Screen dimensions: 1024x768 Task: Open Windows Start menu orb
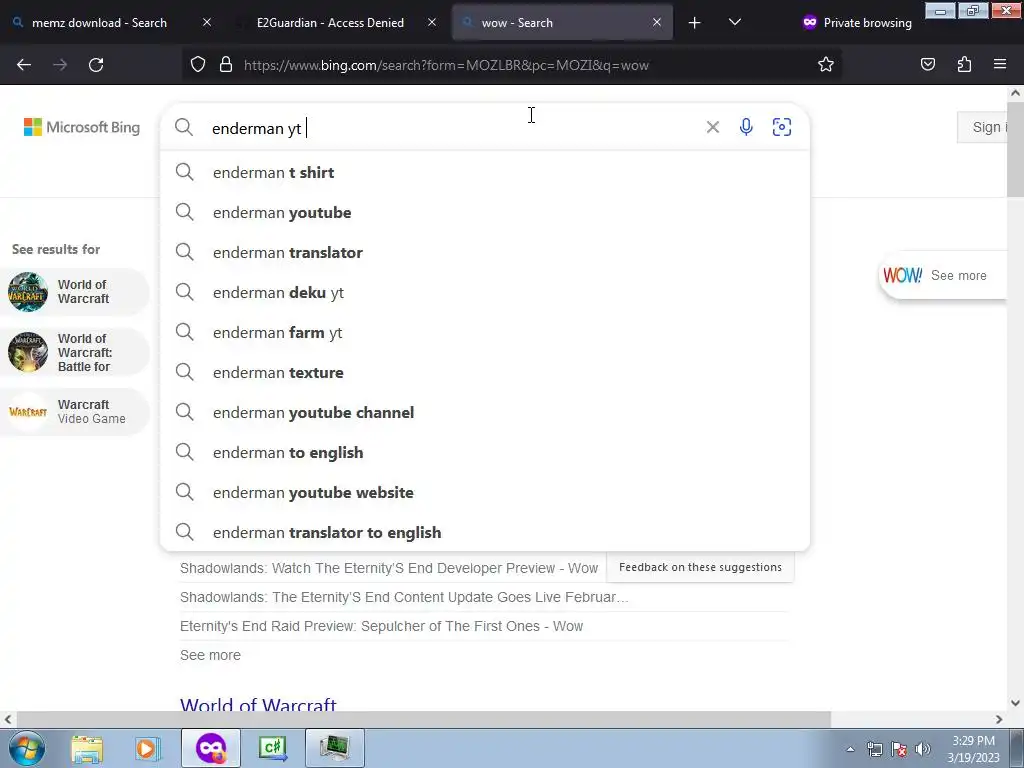[x=26, y=748]
